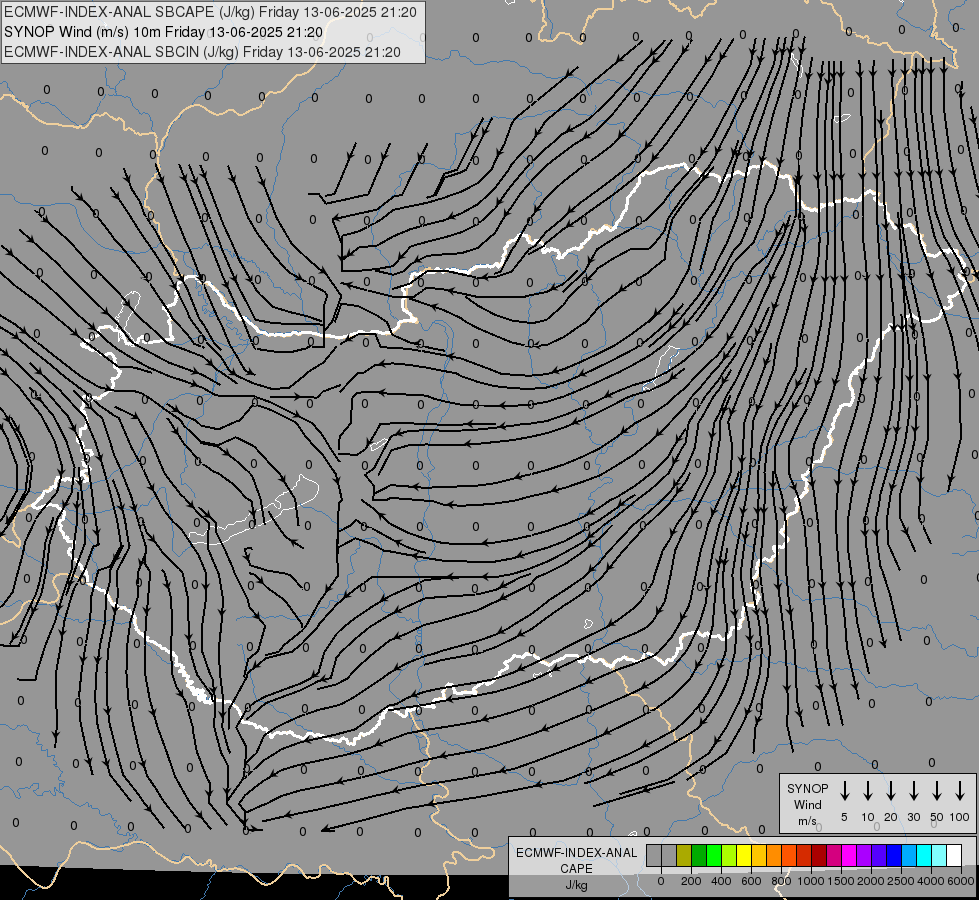979x900 pixels.
Task: Select the orange-red swatch right of the 800 tick
Action: coord(789,855)
